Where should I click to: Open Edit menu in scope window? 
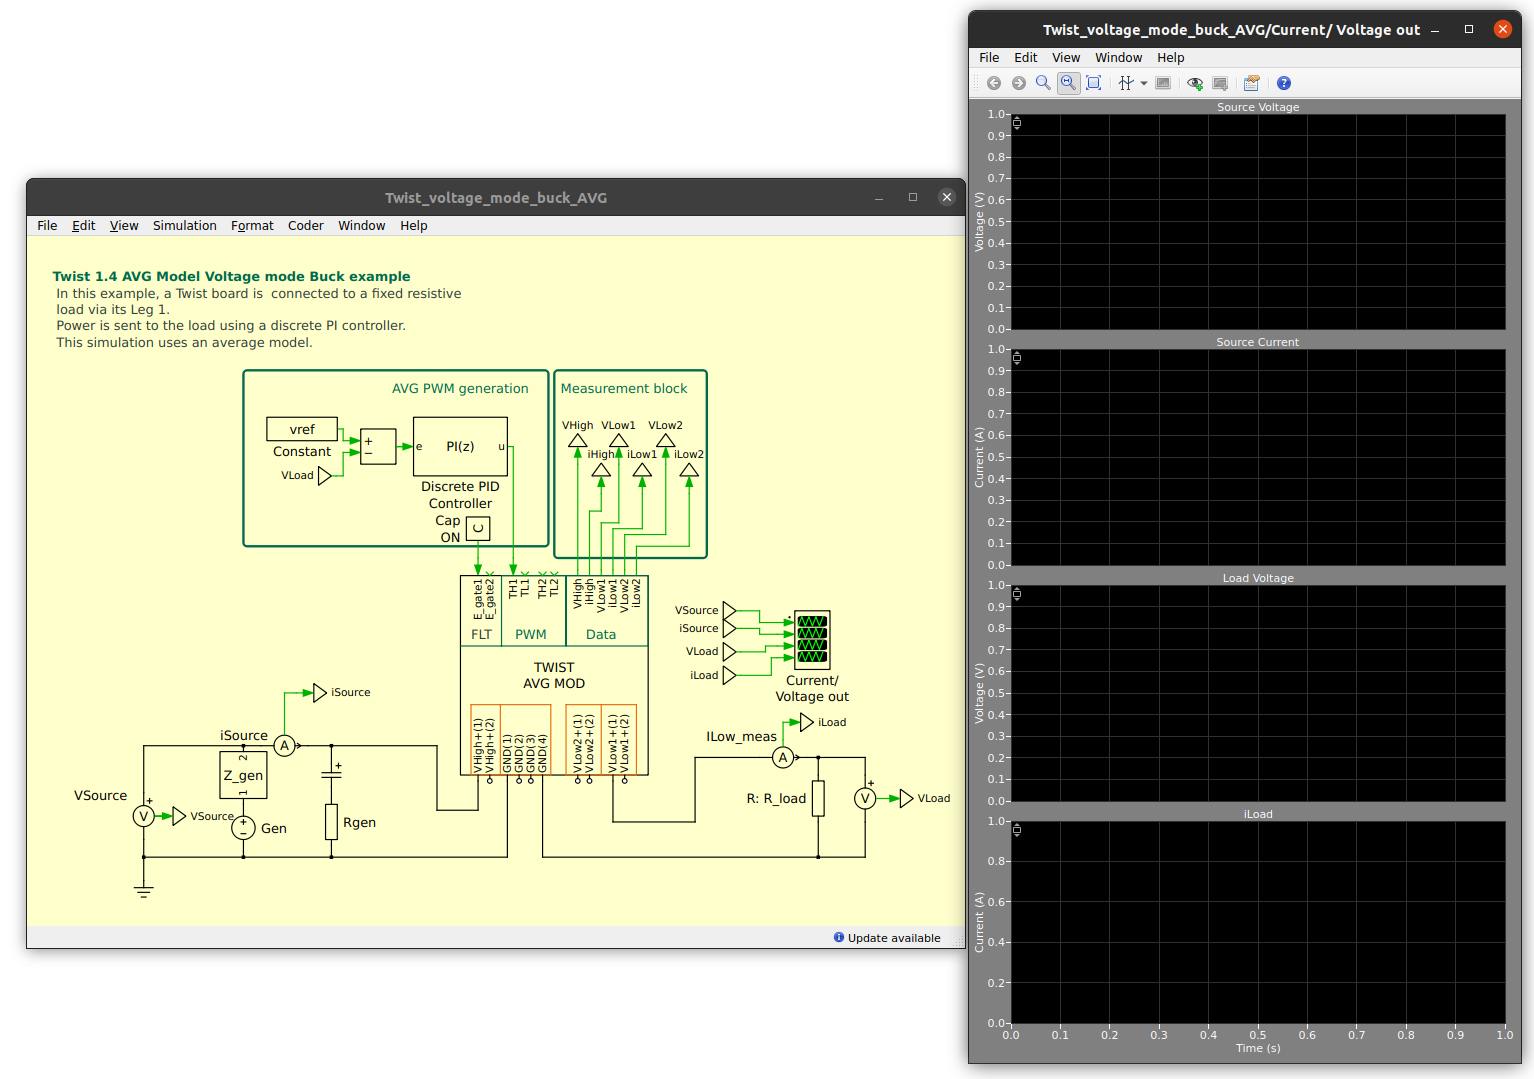[1025, 58]
